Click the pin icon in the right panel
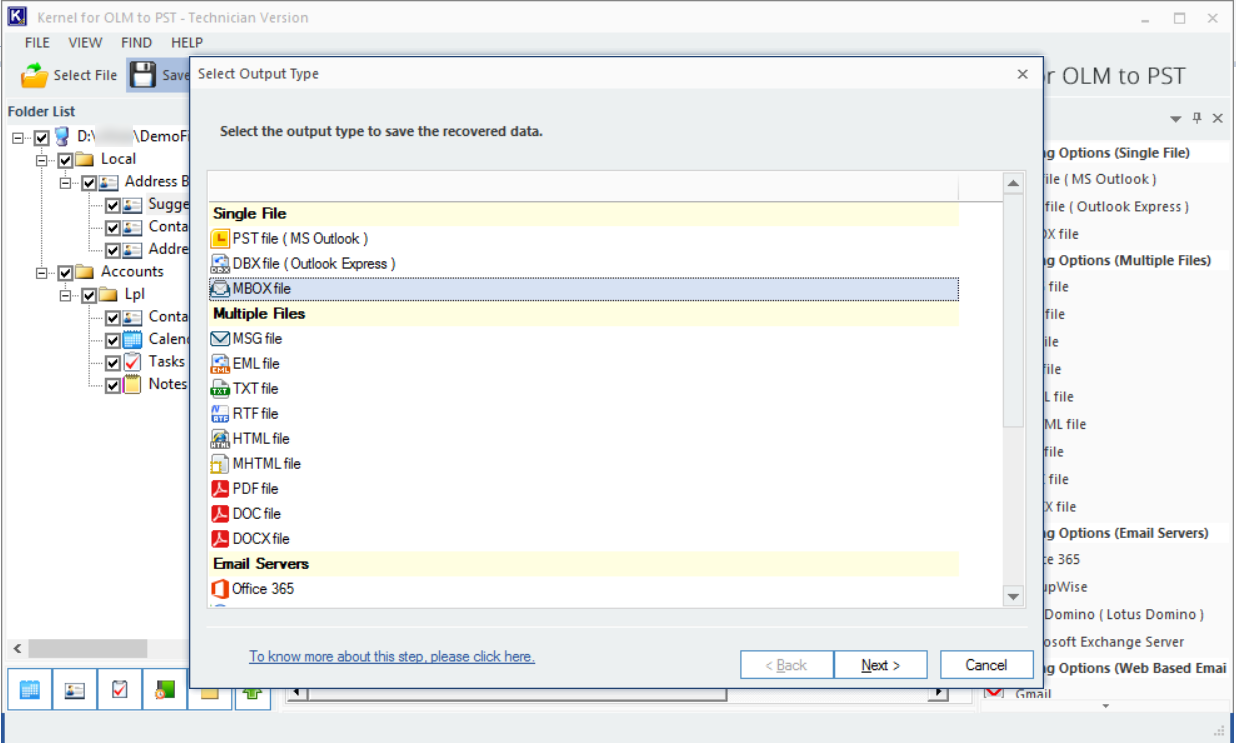The height and width of the screenshot is (743, 1236). click(1197, 118)
